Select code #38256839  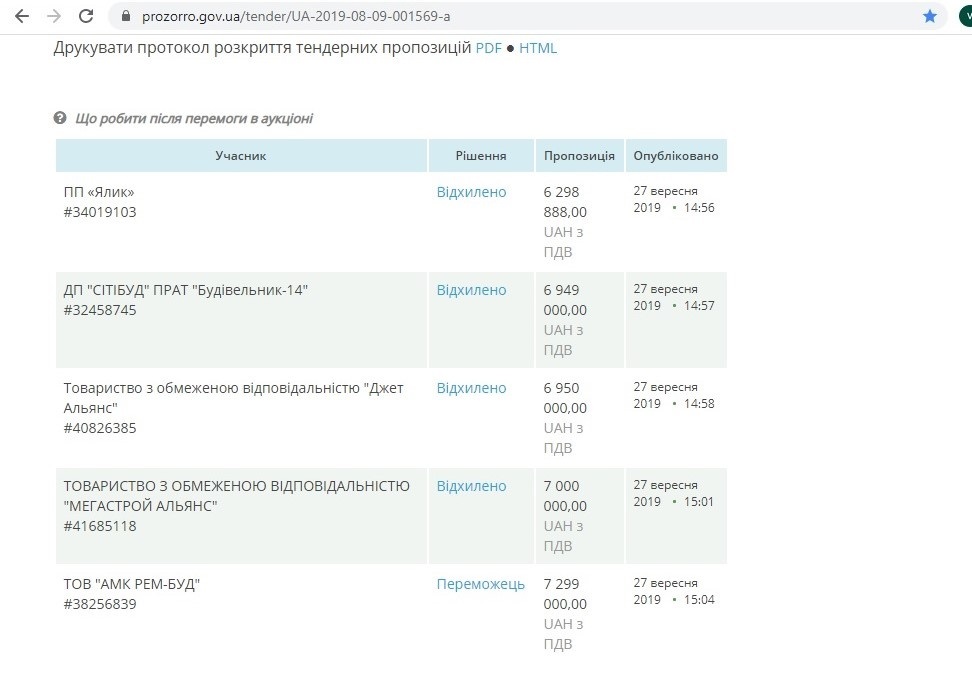[x=100, y=604]
